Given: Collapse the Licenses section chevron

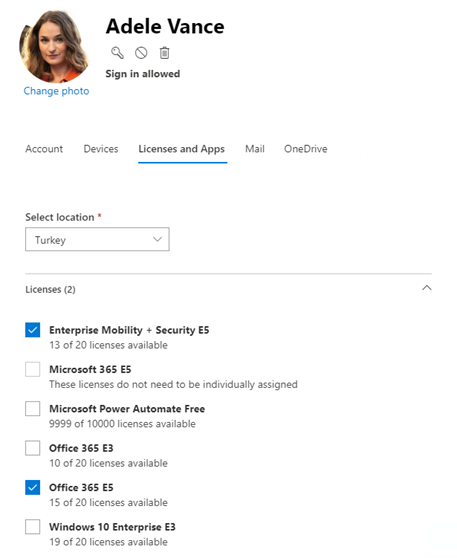Looking at the screenshot, I should [427, 288].
